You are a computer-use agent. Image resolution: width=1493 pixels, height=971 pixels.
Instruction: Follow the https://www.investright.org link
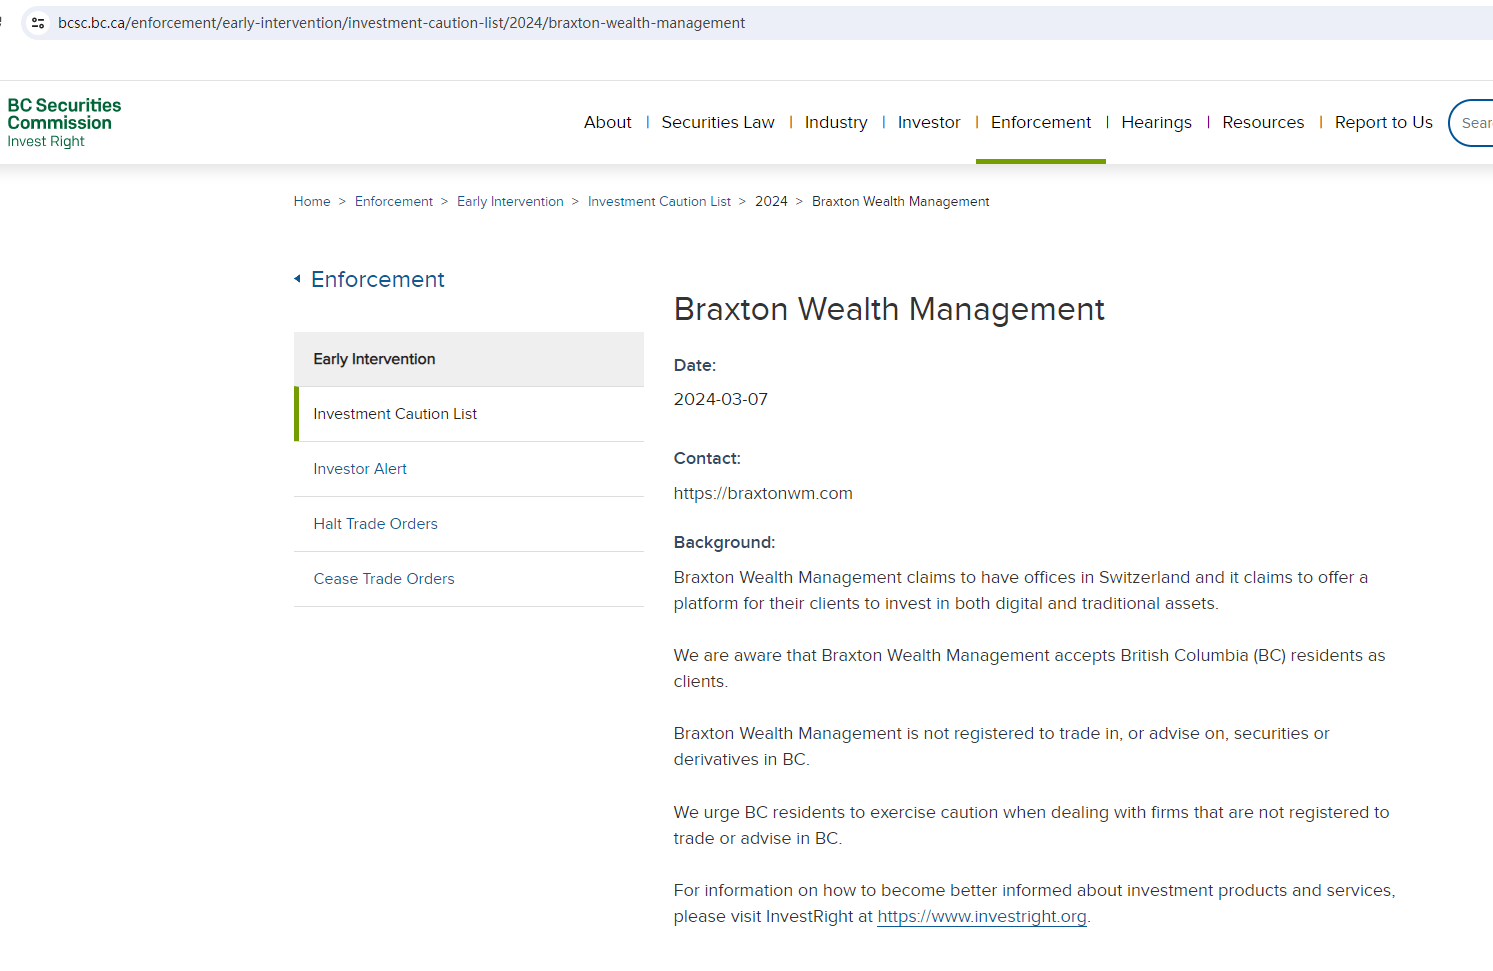(982, 916)
